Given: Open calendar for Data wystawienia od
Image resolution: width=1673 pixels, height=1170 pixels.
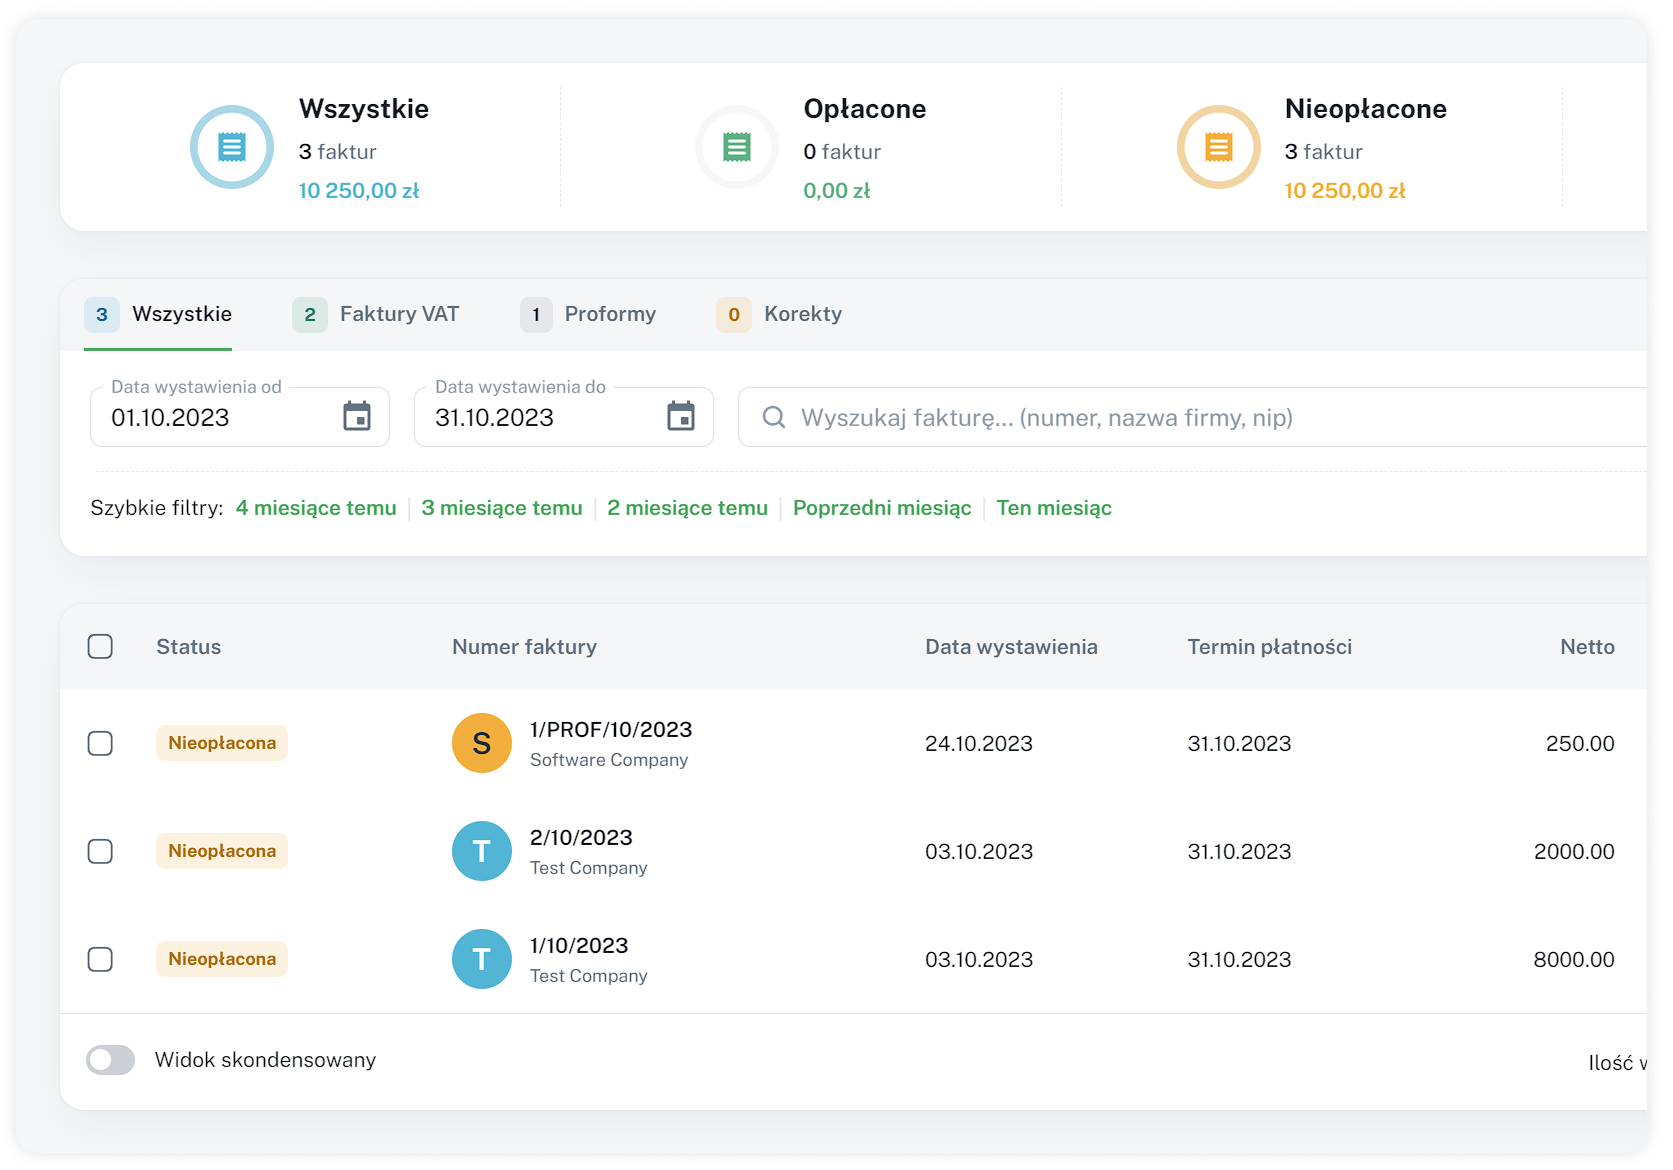Looking at the screenshot, I should click(357, 416).
